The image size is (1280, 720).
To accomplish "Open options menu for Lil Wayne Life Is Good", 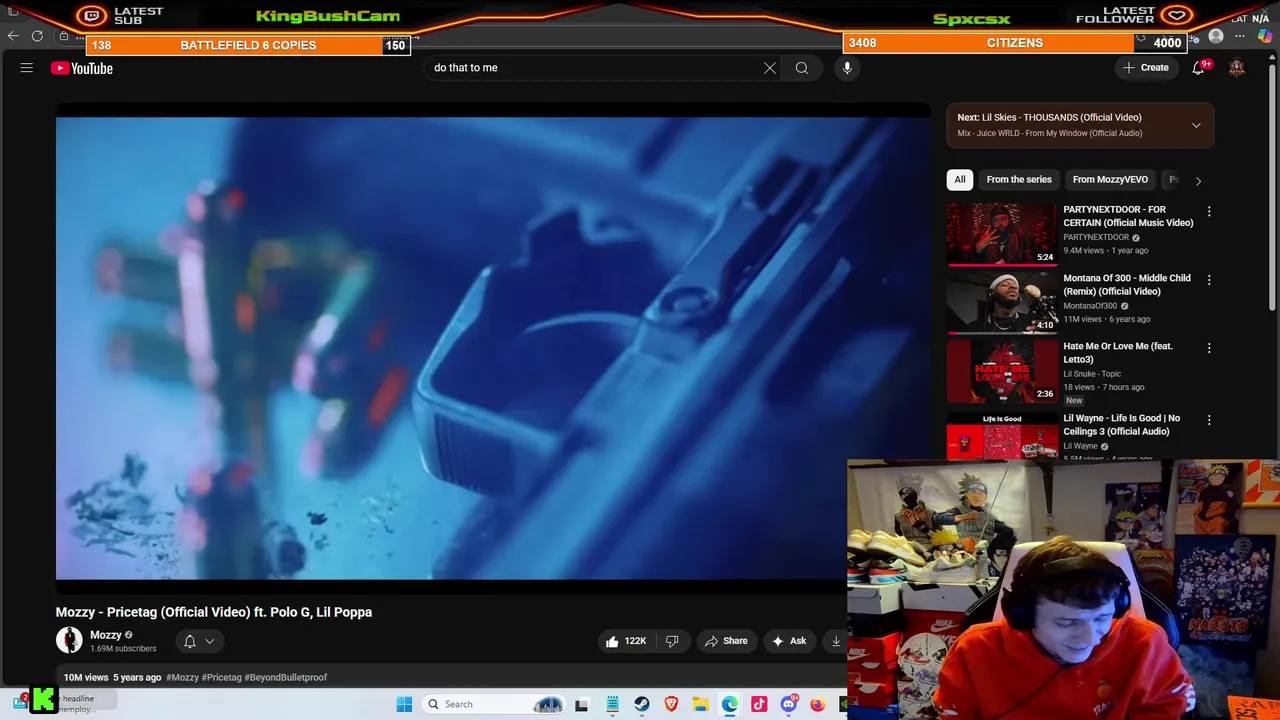I will (1209, 420).
